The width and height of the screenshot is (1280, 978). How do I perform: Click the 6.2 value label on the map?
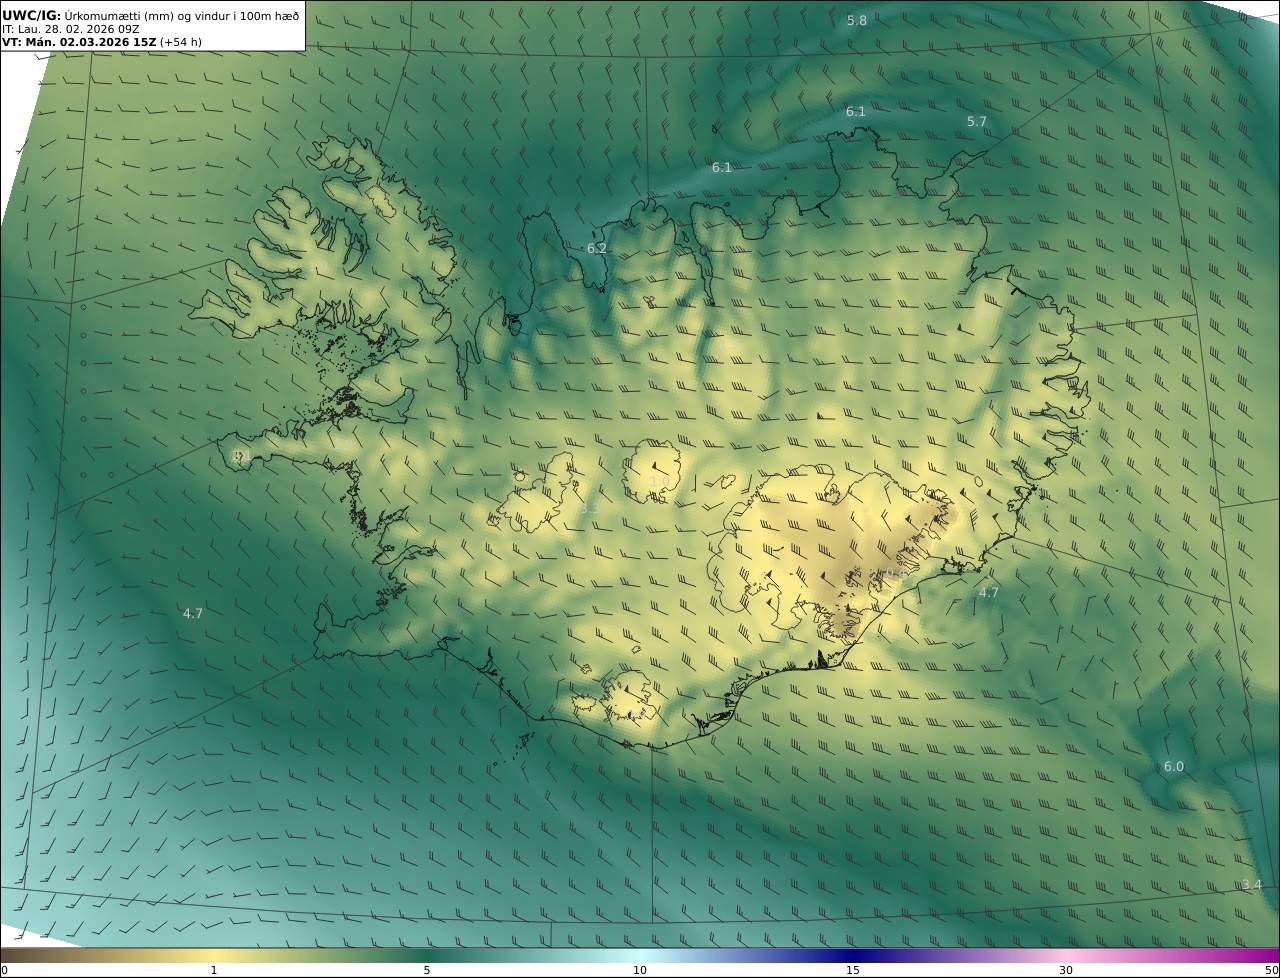(597, 248)
